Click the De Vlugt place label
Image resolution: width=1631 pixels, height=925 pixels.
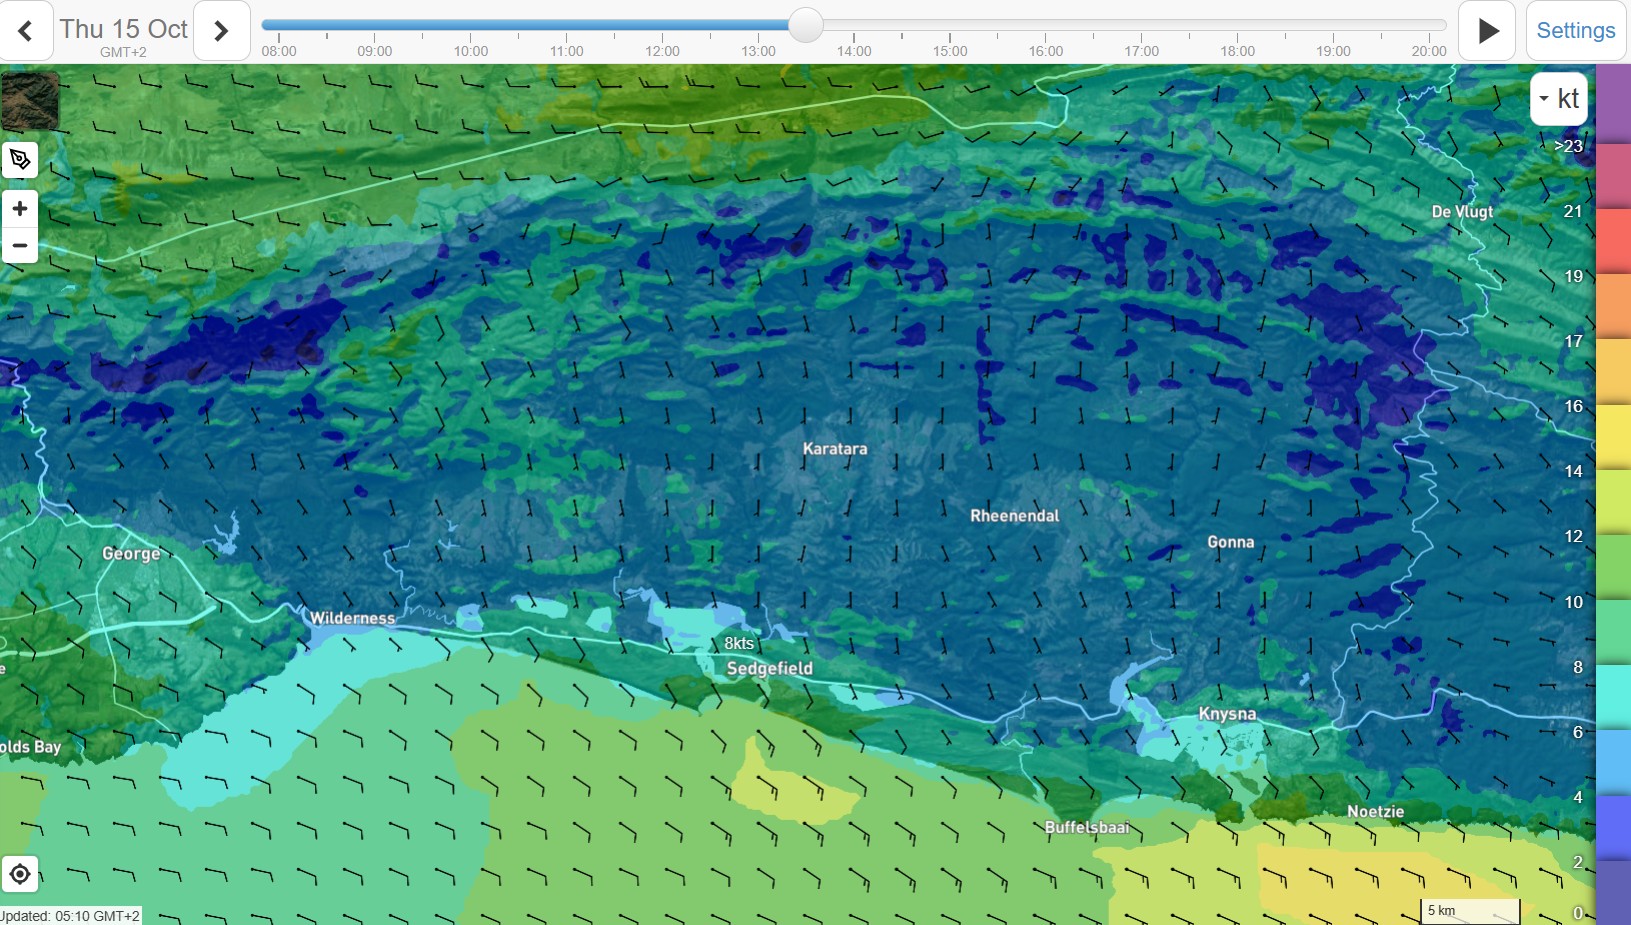click(1462, 211)
